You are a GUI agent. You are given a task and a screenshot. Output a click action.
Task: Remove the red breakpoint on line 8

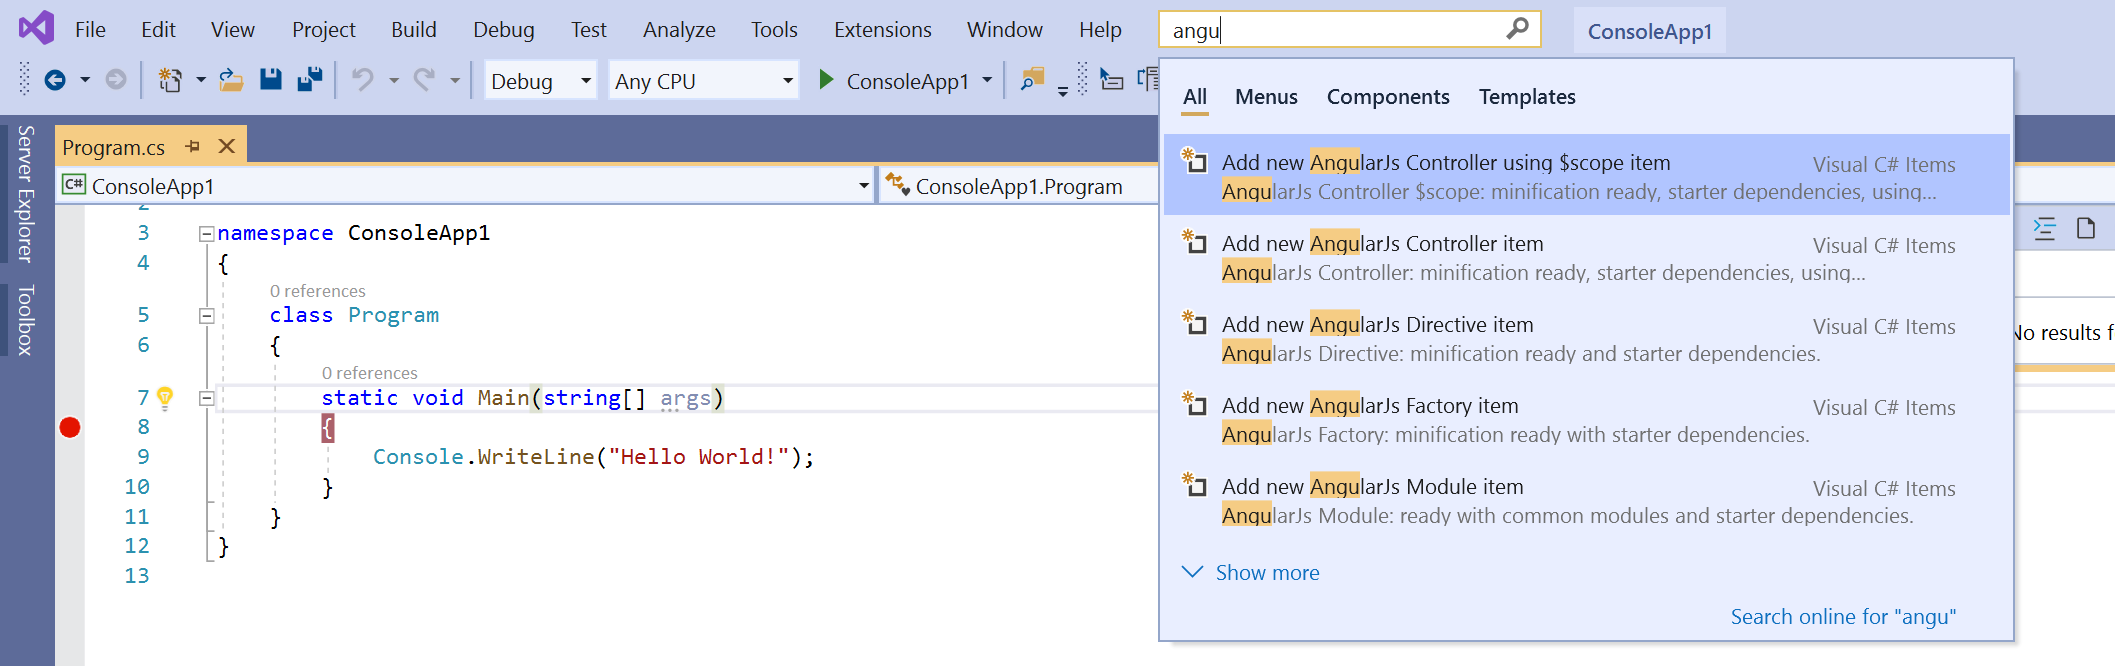[70, 428]
